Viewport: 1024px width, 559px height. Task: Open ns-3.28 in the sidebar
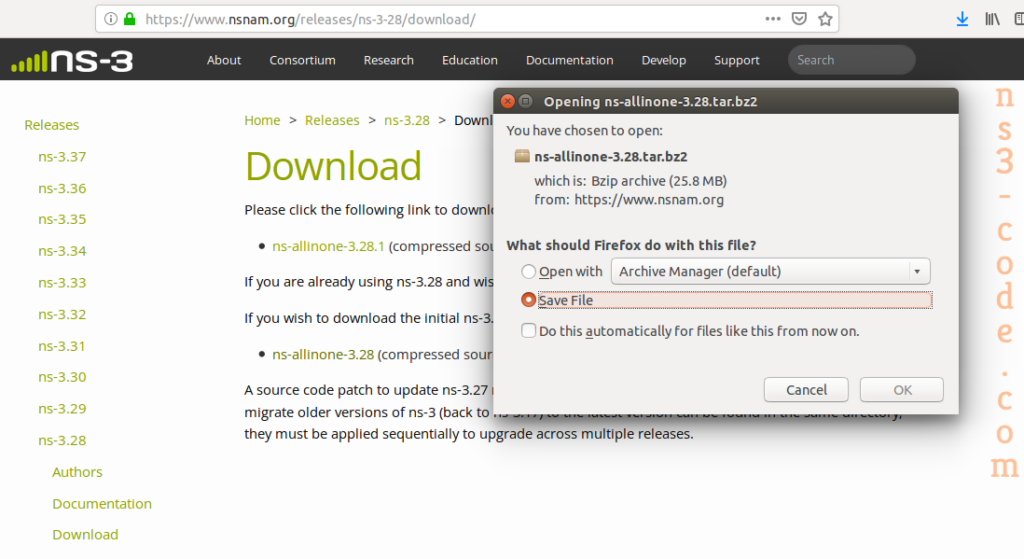pos(62,440)
